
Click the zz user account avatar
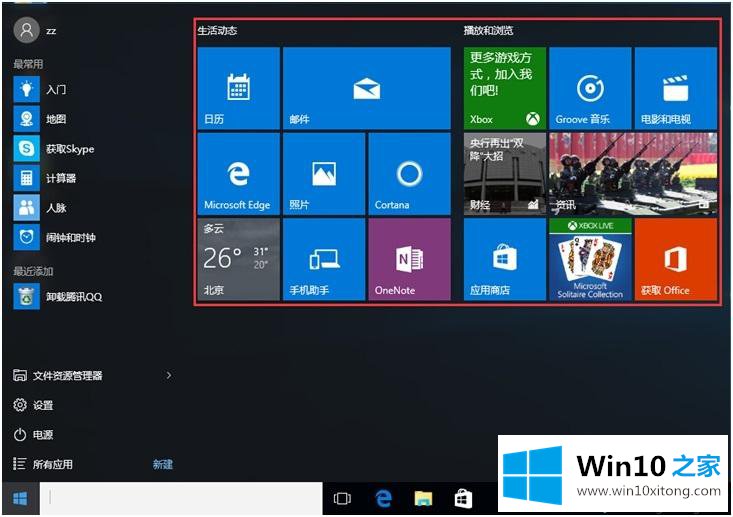[x=27, y=30]
